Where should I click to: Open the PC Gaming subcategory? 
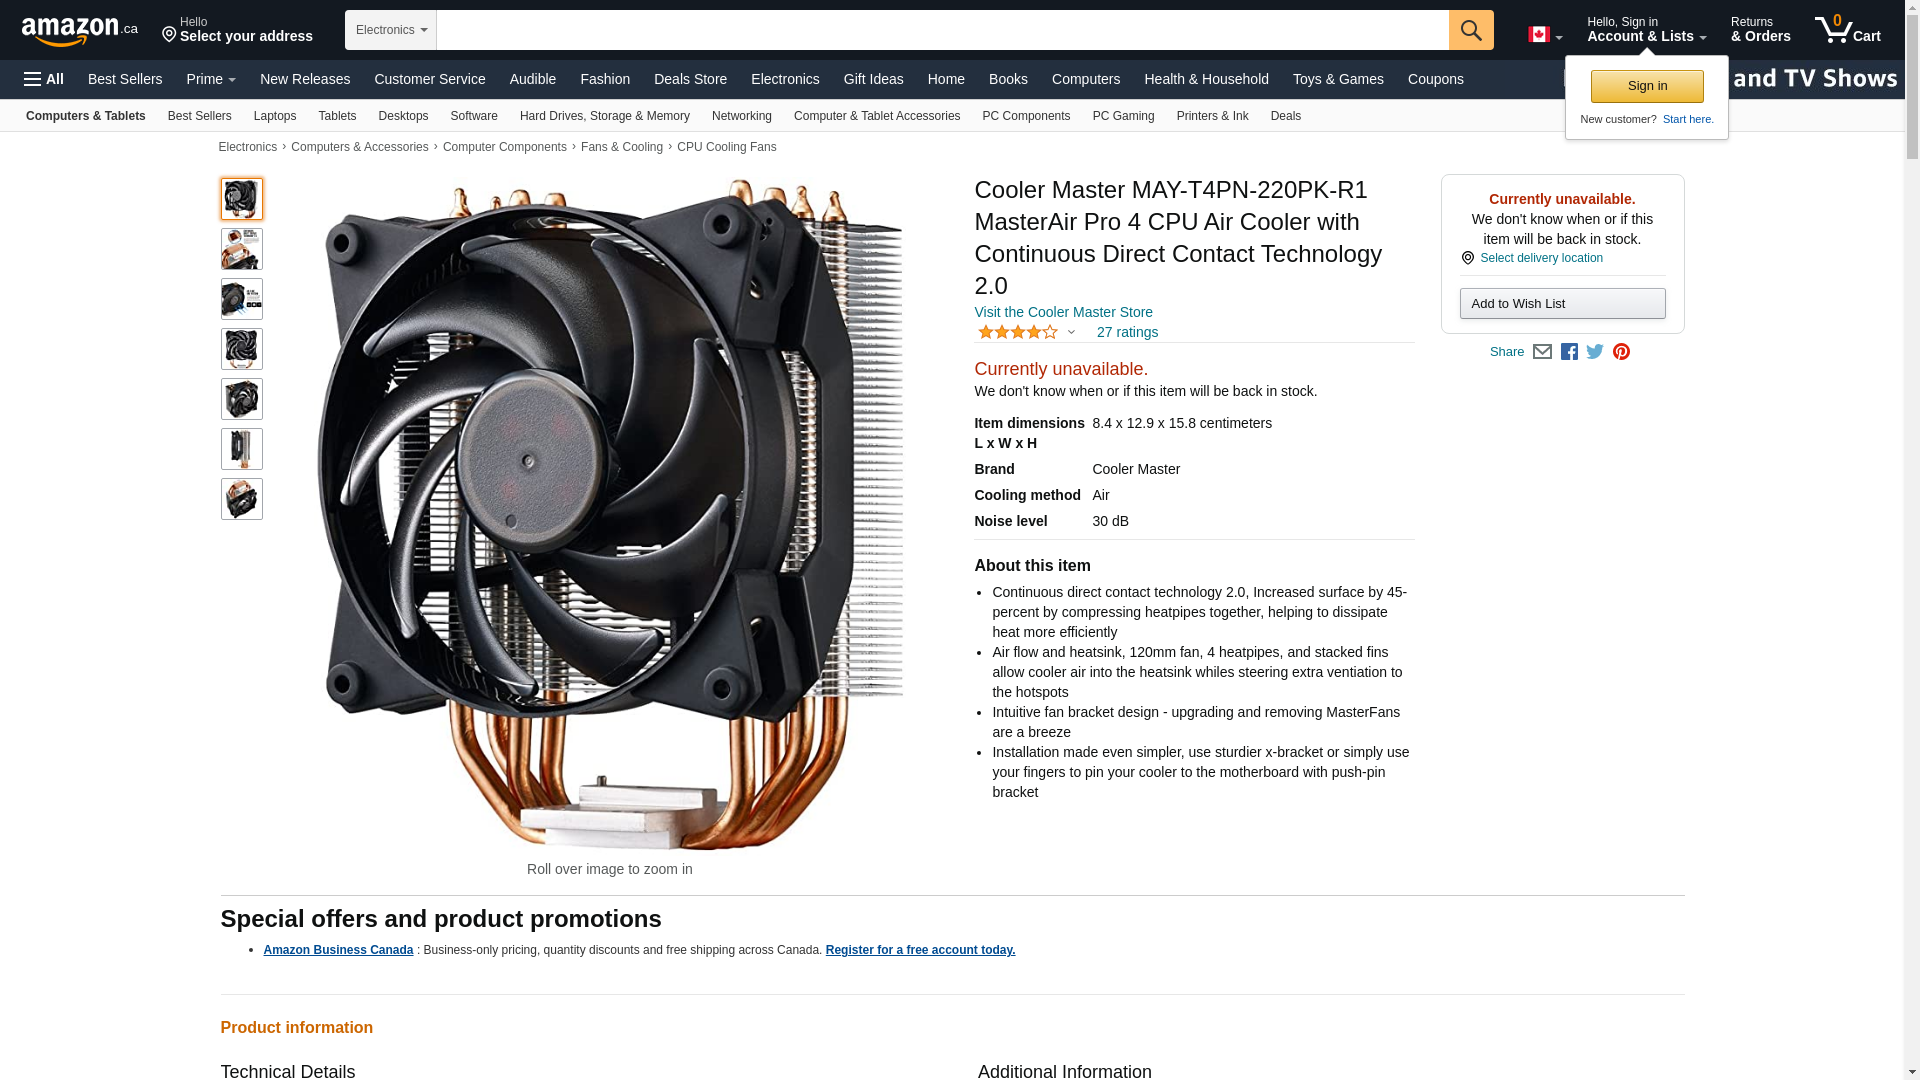click(x=1123, y=116)
